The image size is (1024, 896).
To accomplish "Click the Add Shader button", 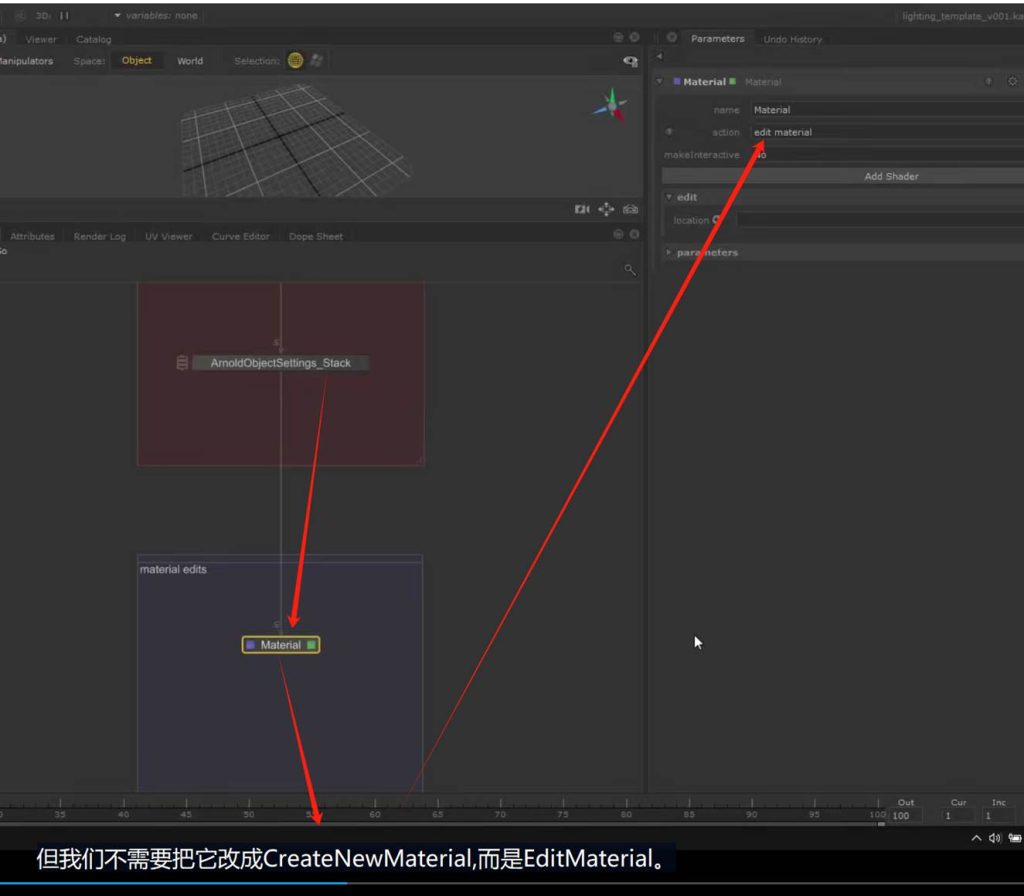I will (890, 176).
